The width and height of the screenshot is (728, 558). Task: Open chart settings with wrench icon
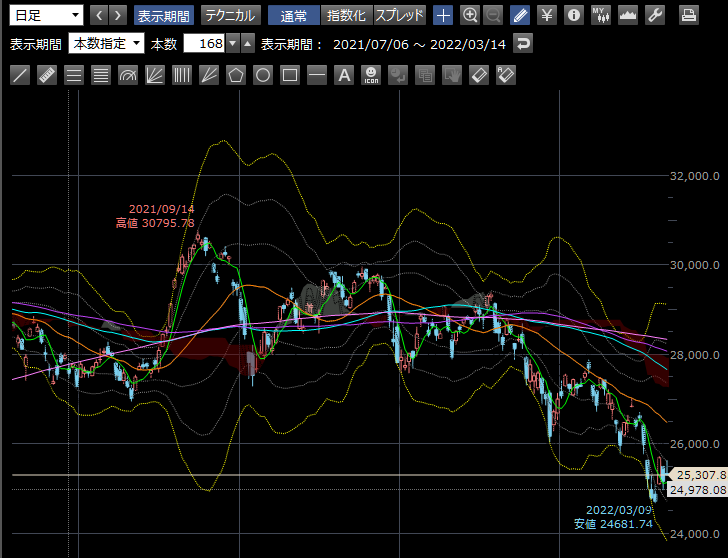(655, 15)
